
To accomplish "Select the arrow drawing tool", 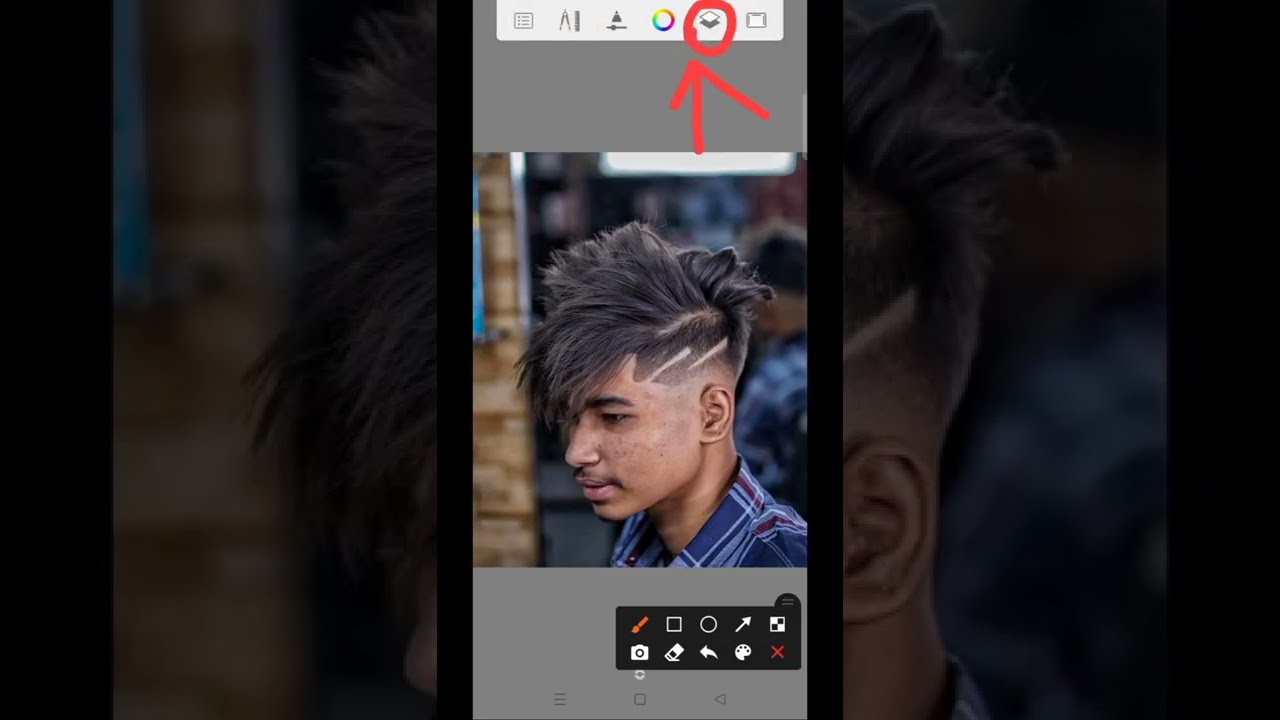I will [x=743, y=625].
